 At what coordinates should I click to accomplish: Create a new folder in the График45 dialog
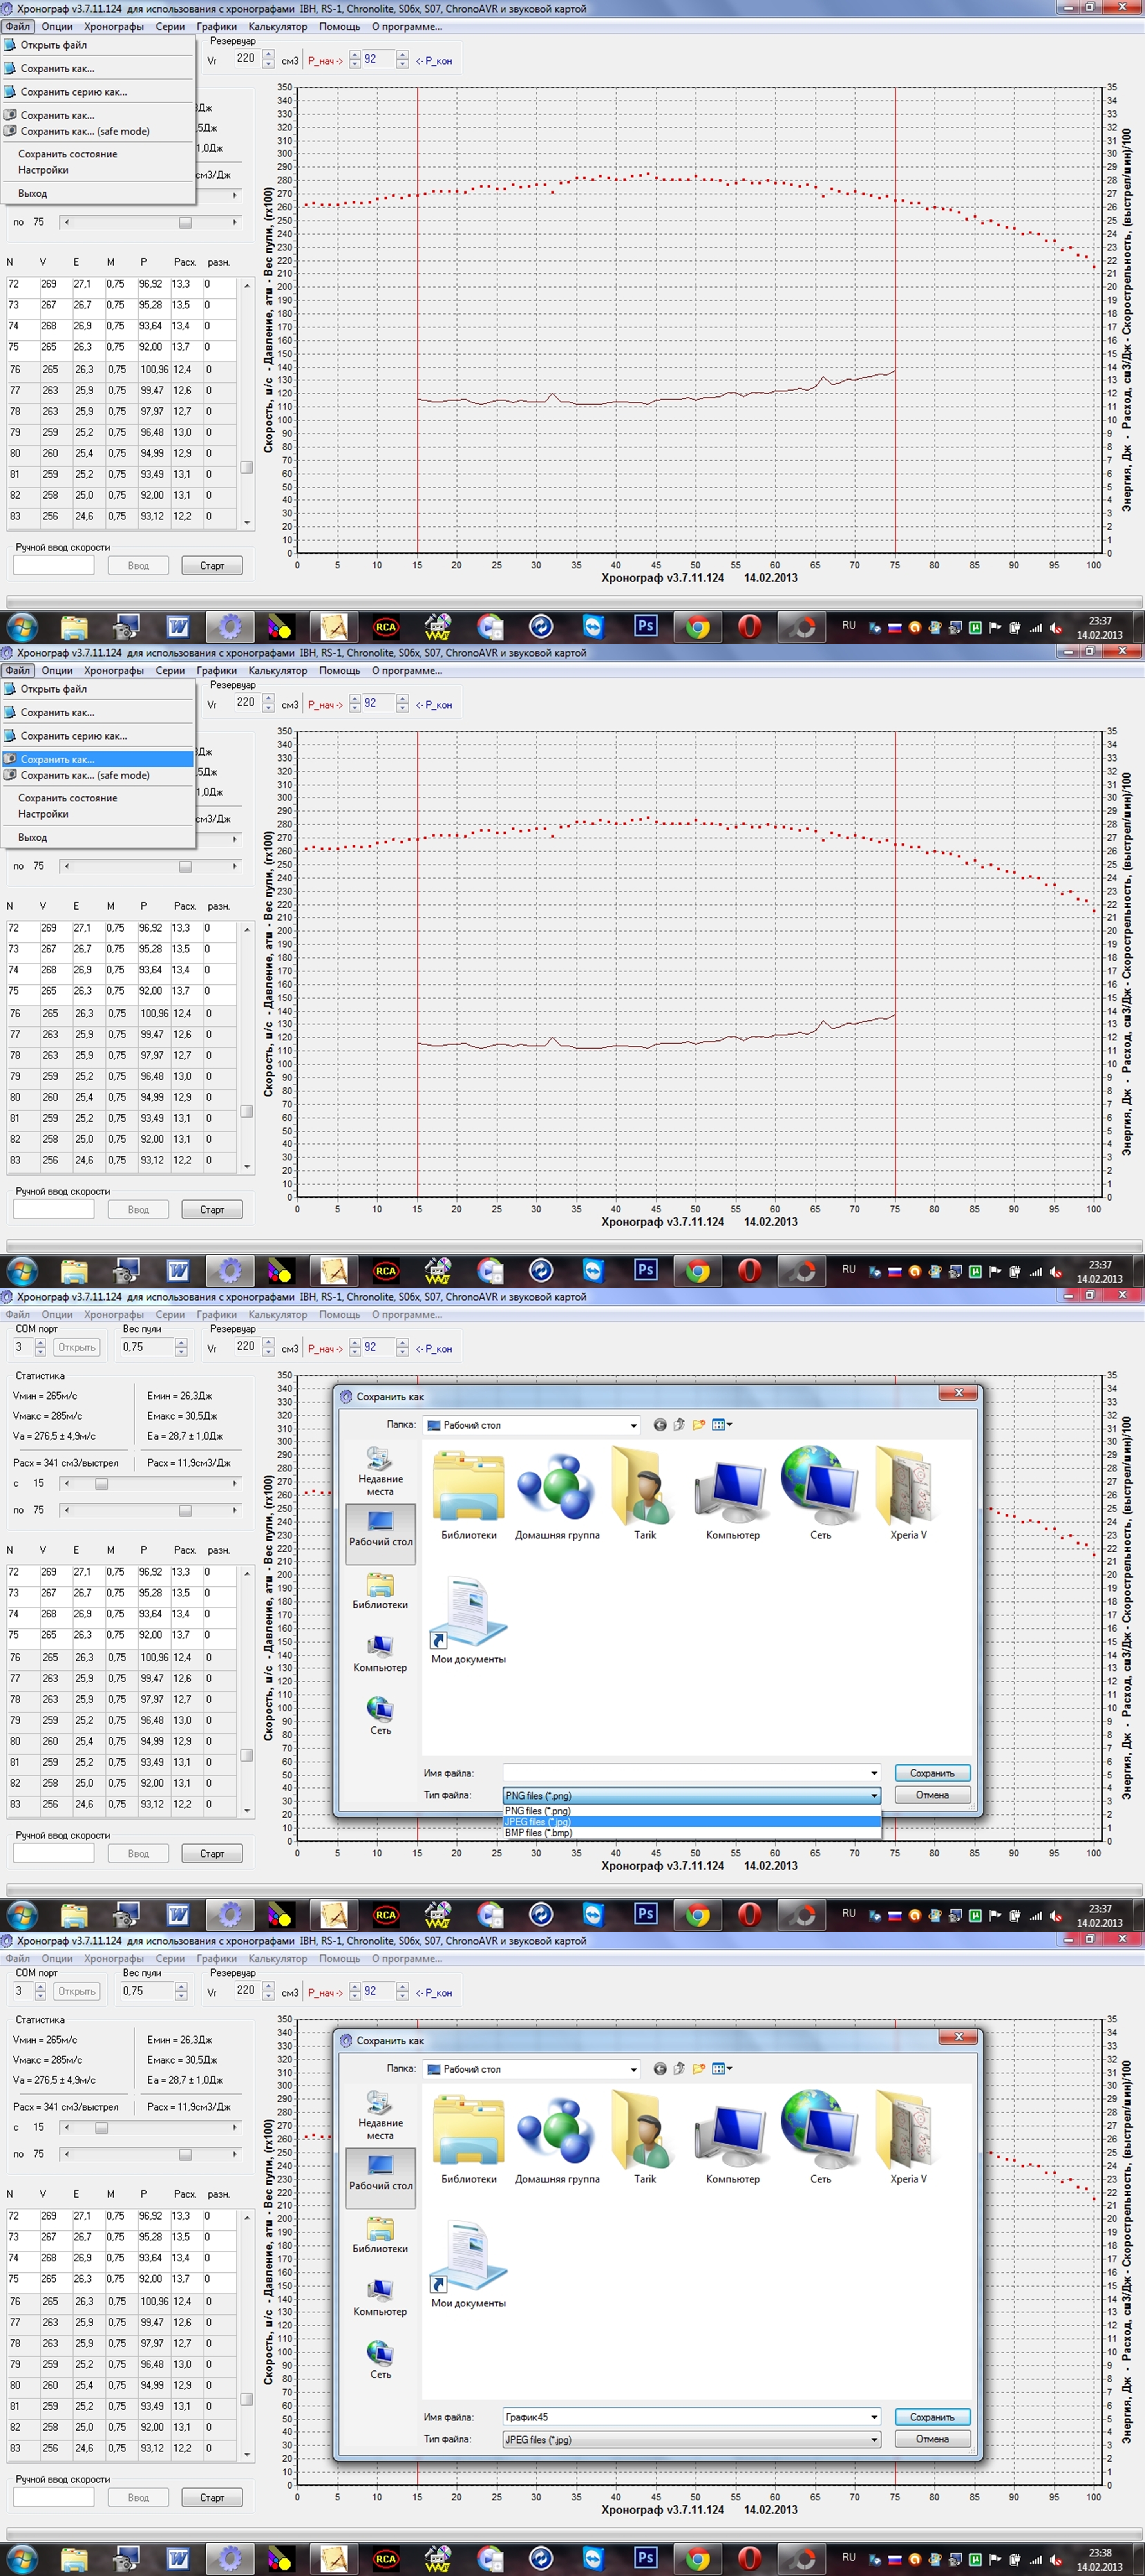point(699,2069)
